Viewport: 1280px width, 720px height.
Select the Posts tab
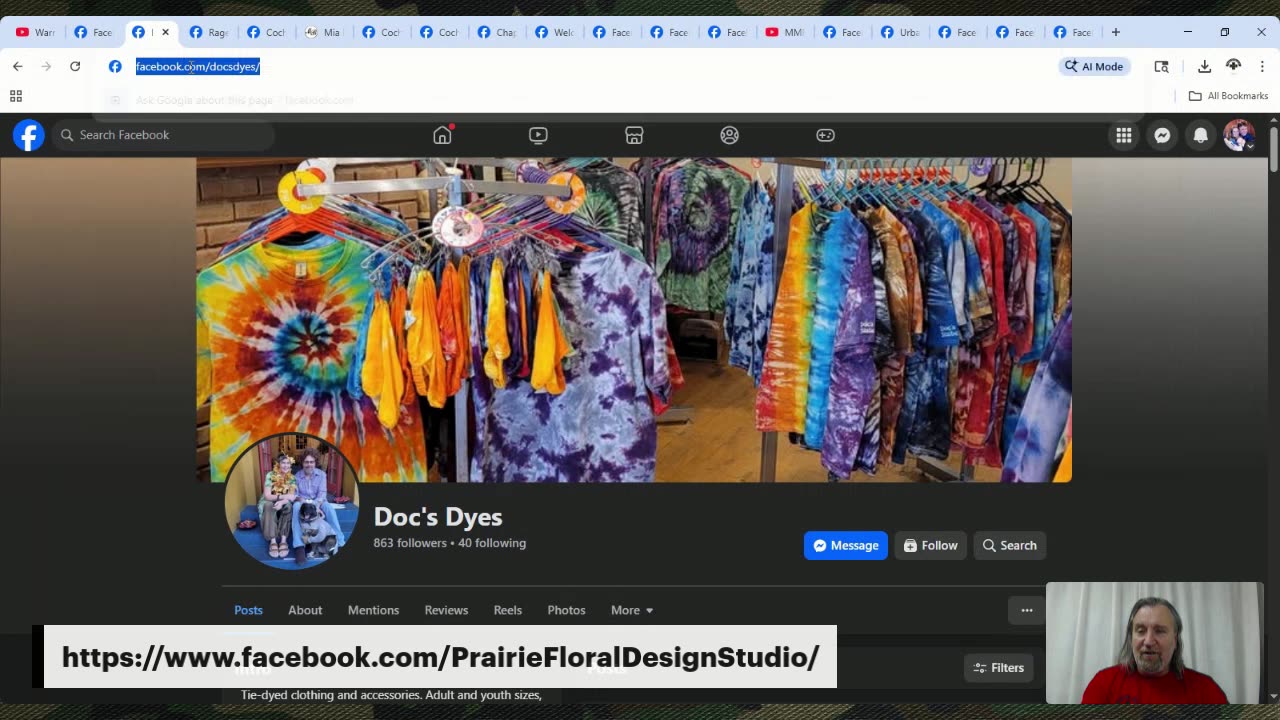click(248, 610)
